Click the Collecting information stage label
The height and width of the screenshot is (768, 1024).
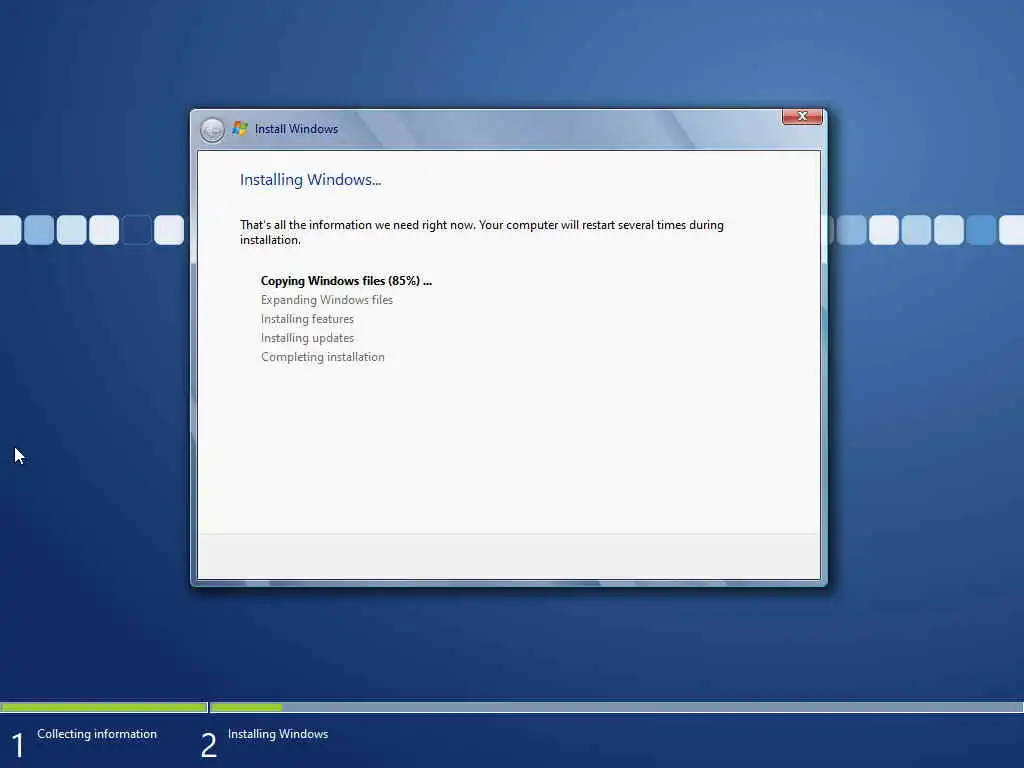(97, 734)
